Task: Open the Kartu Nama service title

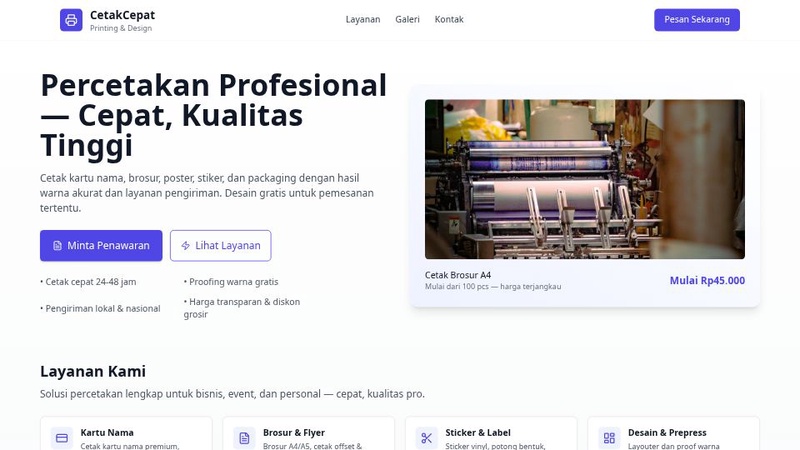Action: click(x=107, y=433)
